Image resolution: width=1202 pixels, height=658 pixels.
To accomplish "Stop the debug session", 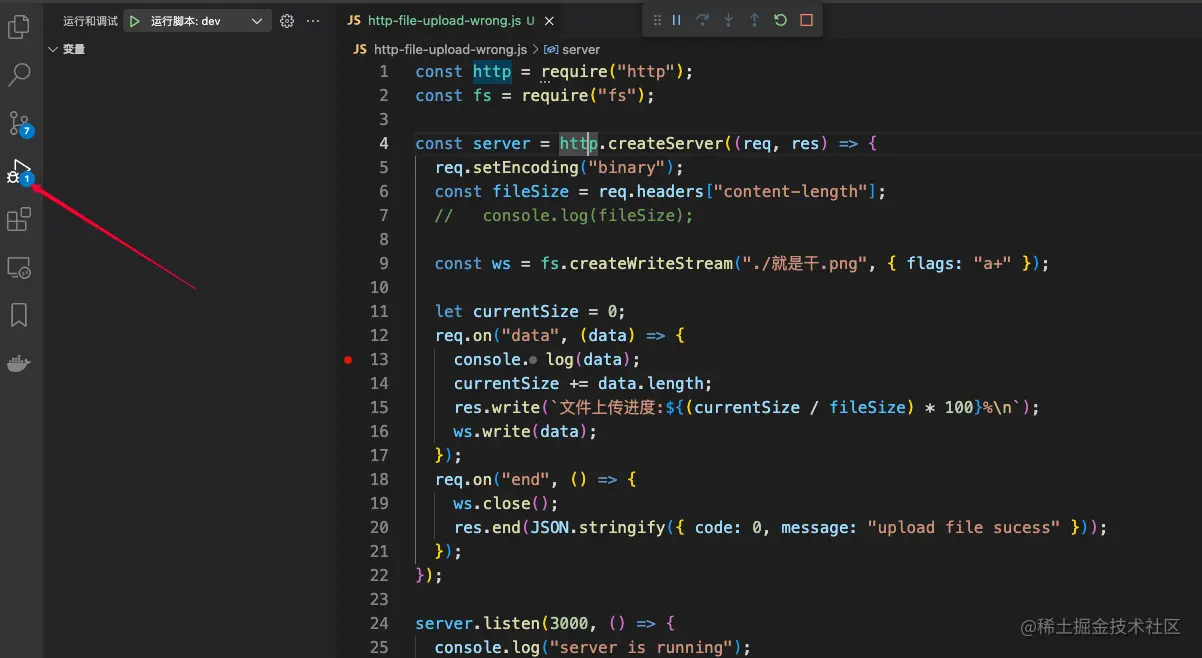I will 806,20.
